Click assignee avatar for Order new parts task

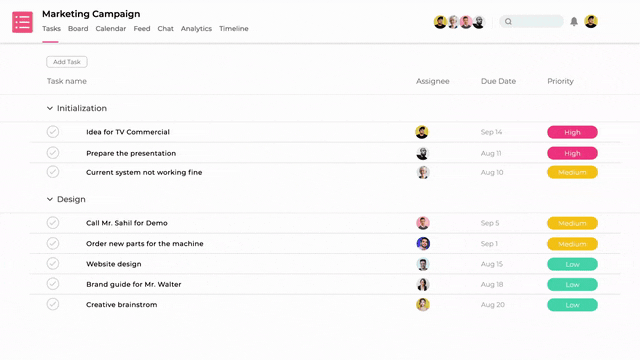(423, 244)
